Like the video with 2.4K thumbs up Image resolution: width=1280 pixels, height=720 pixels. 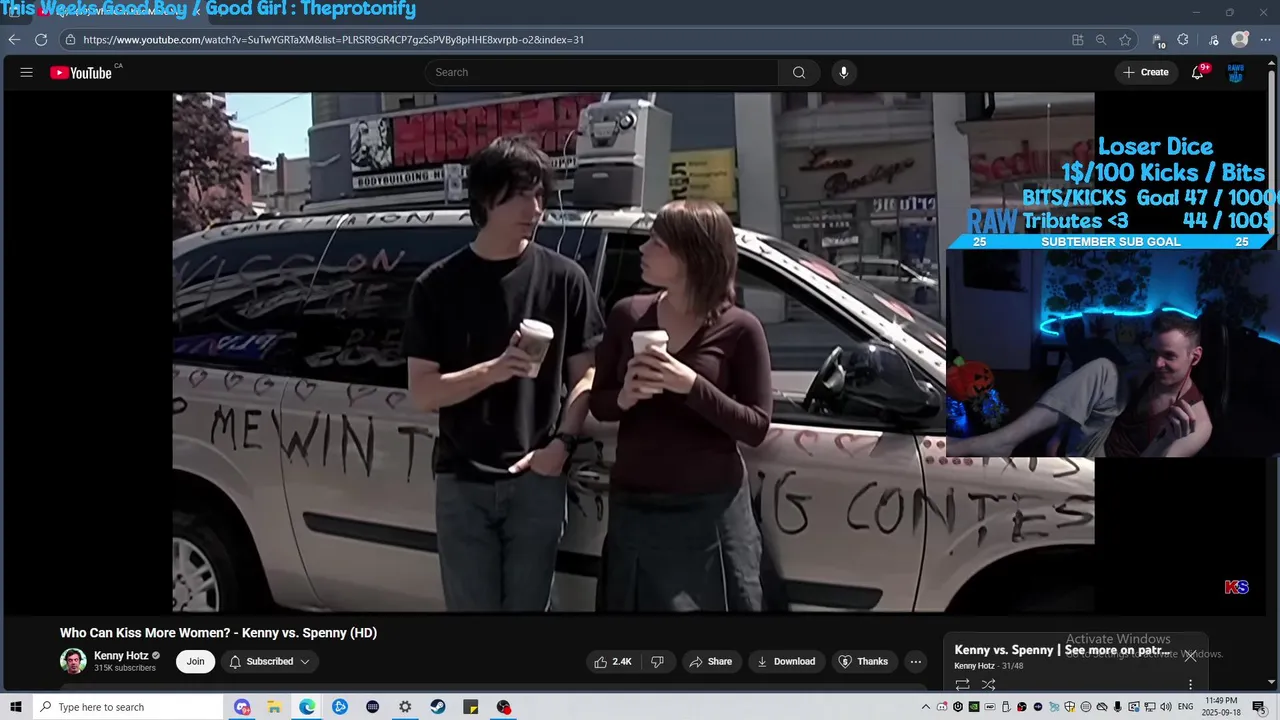[x=613, y=661]
